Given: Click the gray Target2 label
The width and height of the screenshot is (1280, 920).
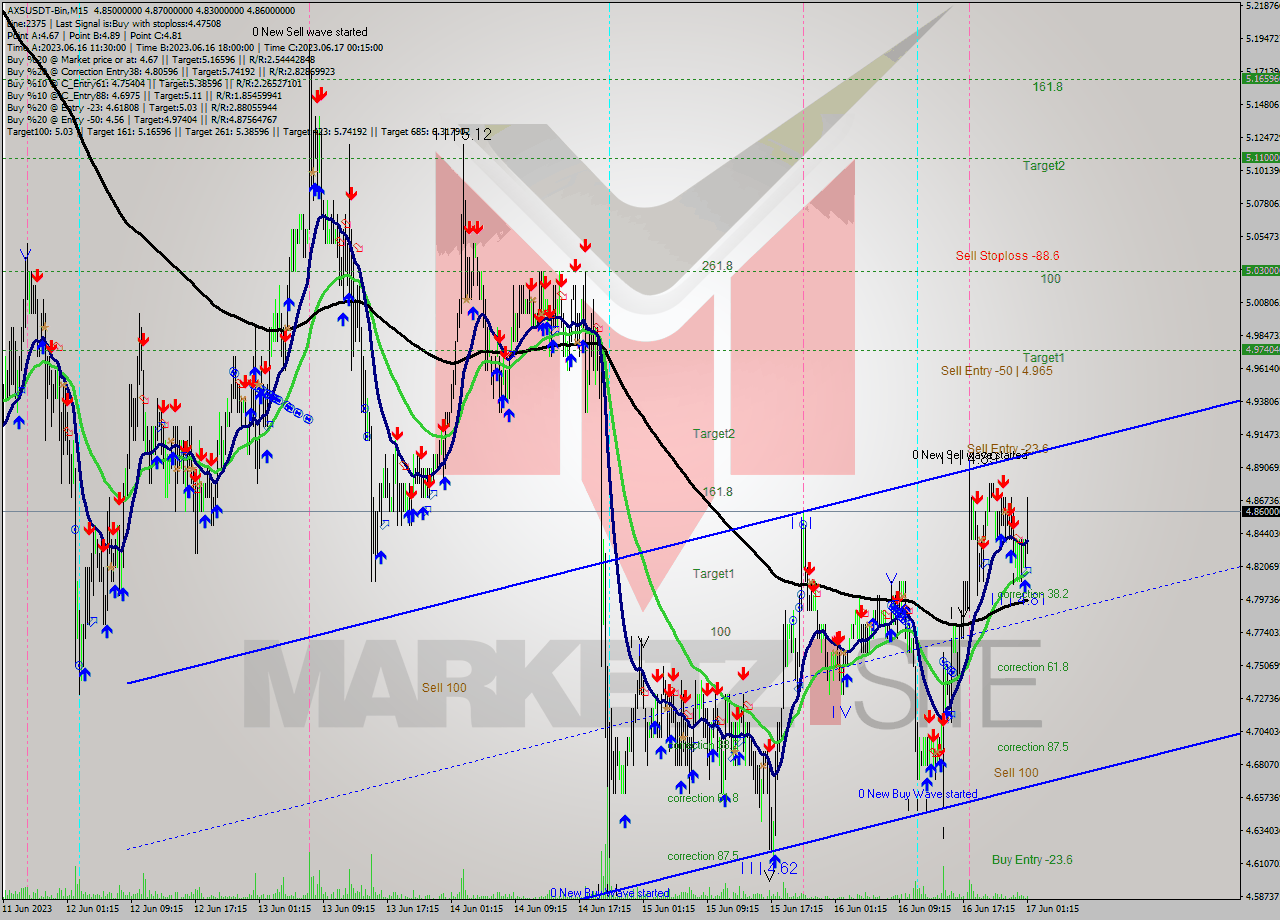Looking at the screenshot, I should coord(714,434).
